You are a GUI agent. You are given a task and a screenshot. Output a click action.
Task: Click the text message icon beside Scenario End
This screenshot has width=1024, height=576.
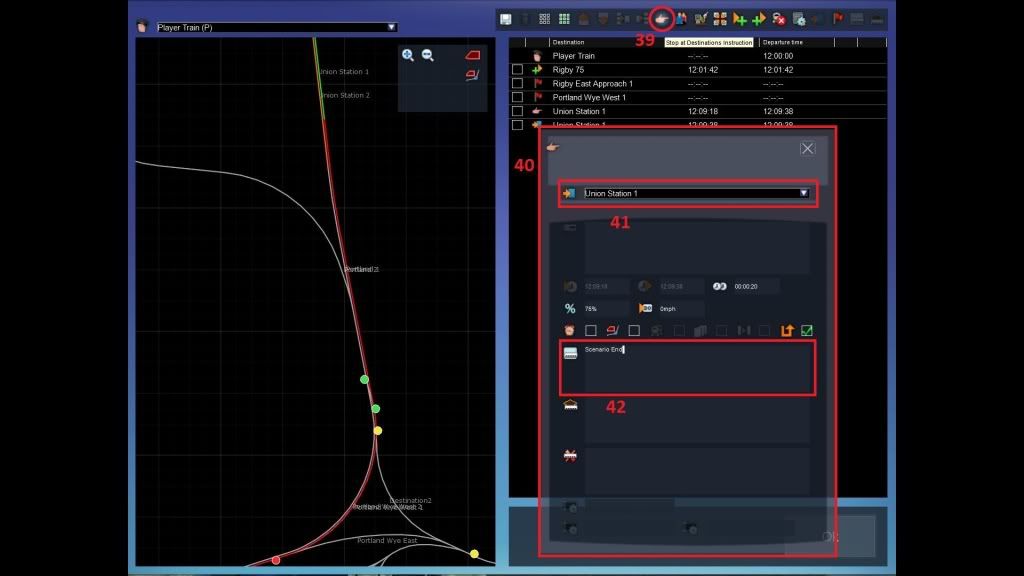pyautogui.click(x=570, y=353)
